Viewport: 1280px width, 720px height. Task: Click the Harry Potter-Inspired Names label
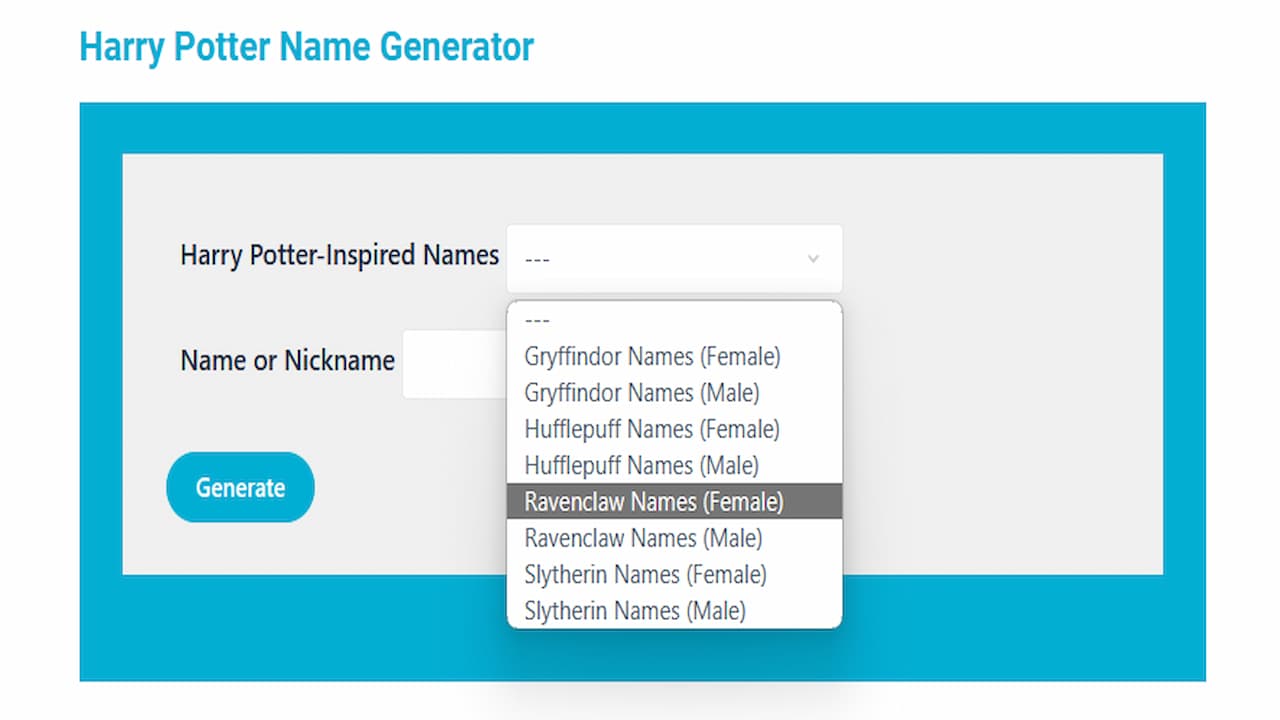pos(339,255)
